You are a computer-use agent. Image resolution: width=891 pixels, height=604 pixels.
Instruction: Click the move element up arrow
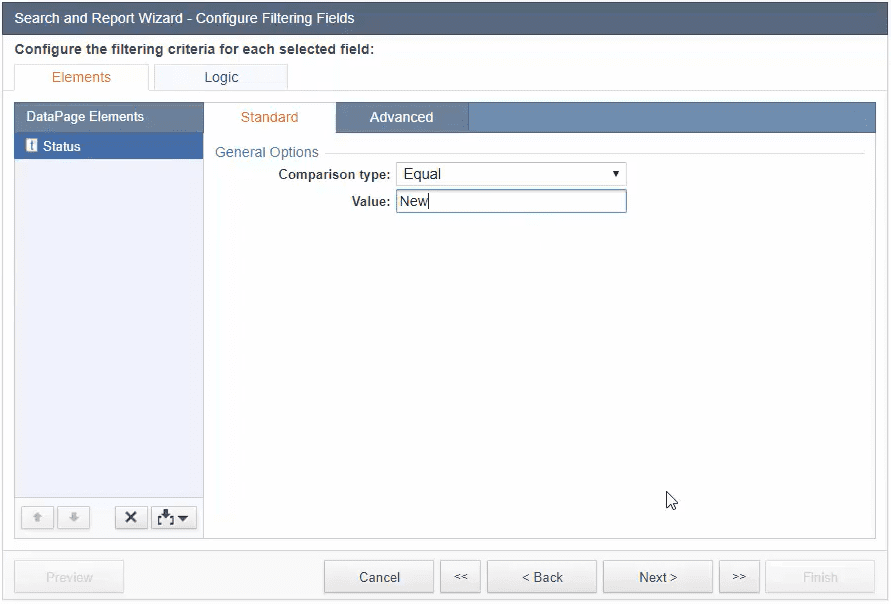pos(38,517)
